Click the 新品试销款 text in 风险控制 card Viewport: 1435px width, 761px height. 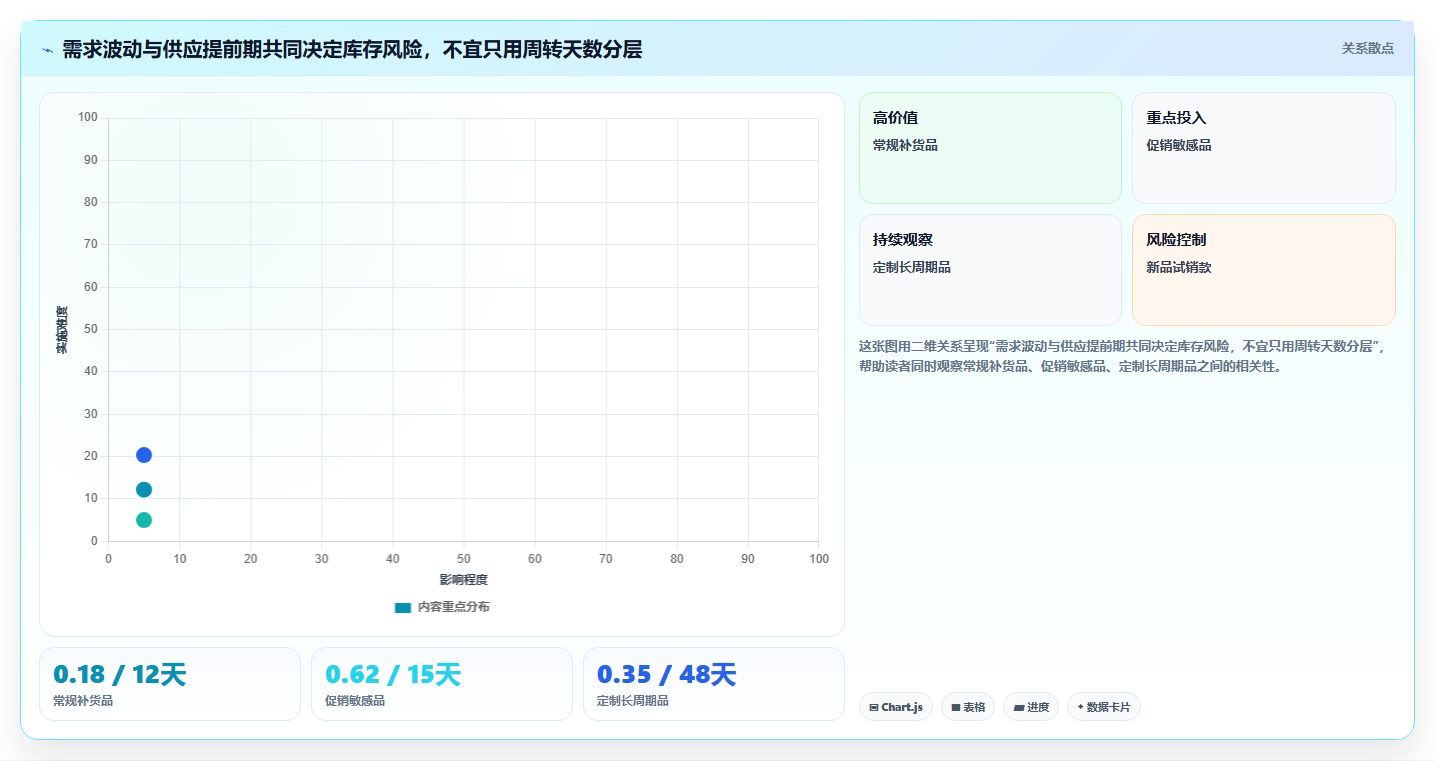tap(1179, 267)
